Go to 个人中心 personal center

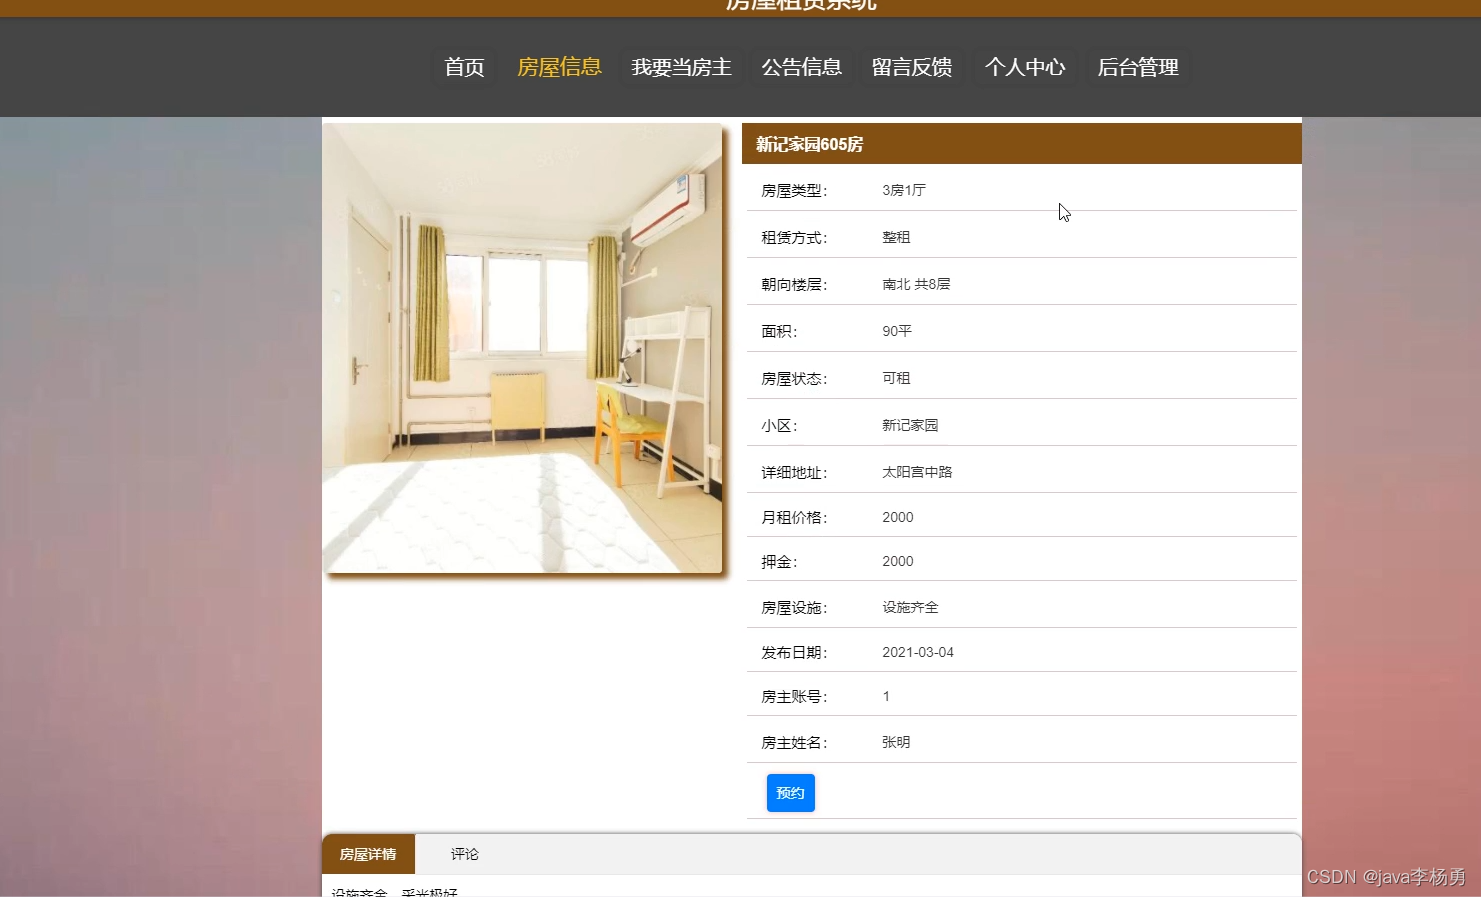1024,67
